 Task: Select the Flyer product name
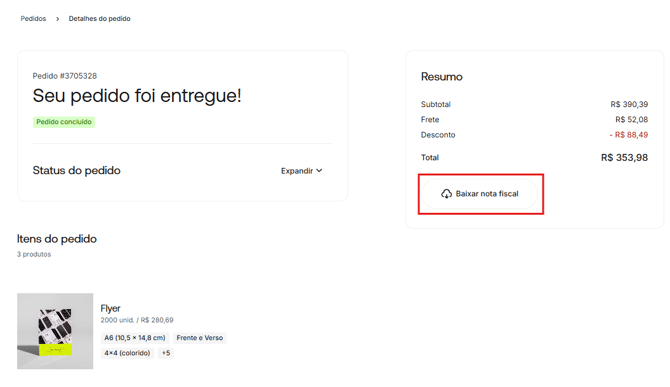110,308
